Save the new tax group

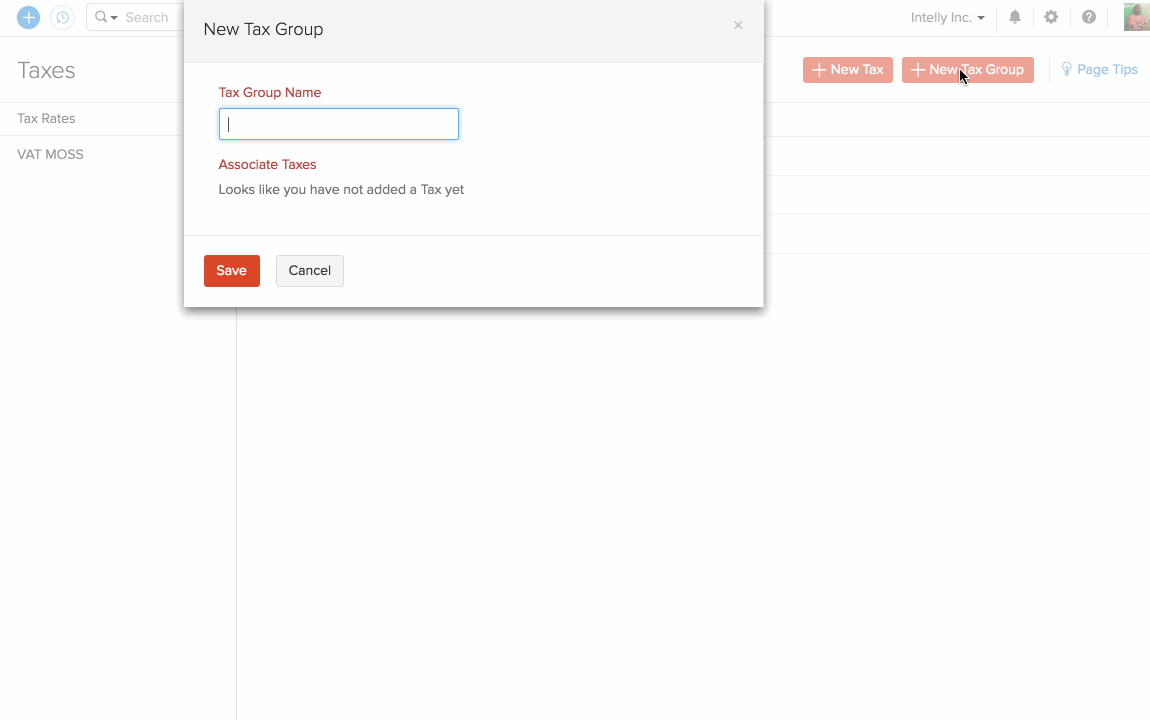(x=231, y=271)
